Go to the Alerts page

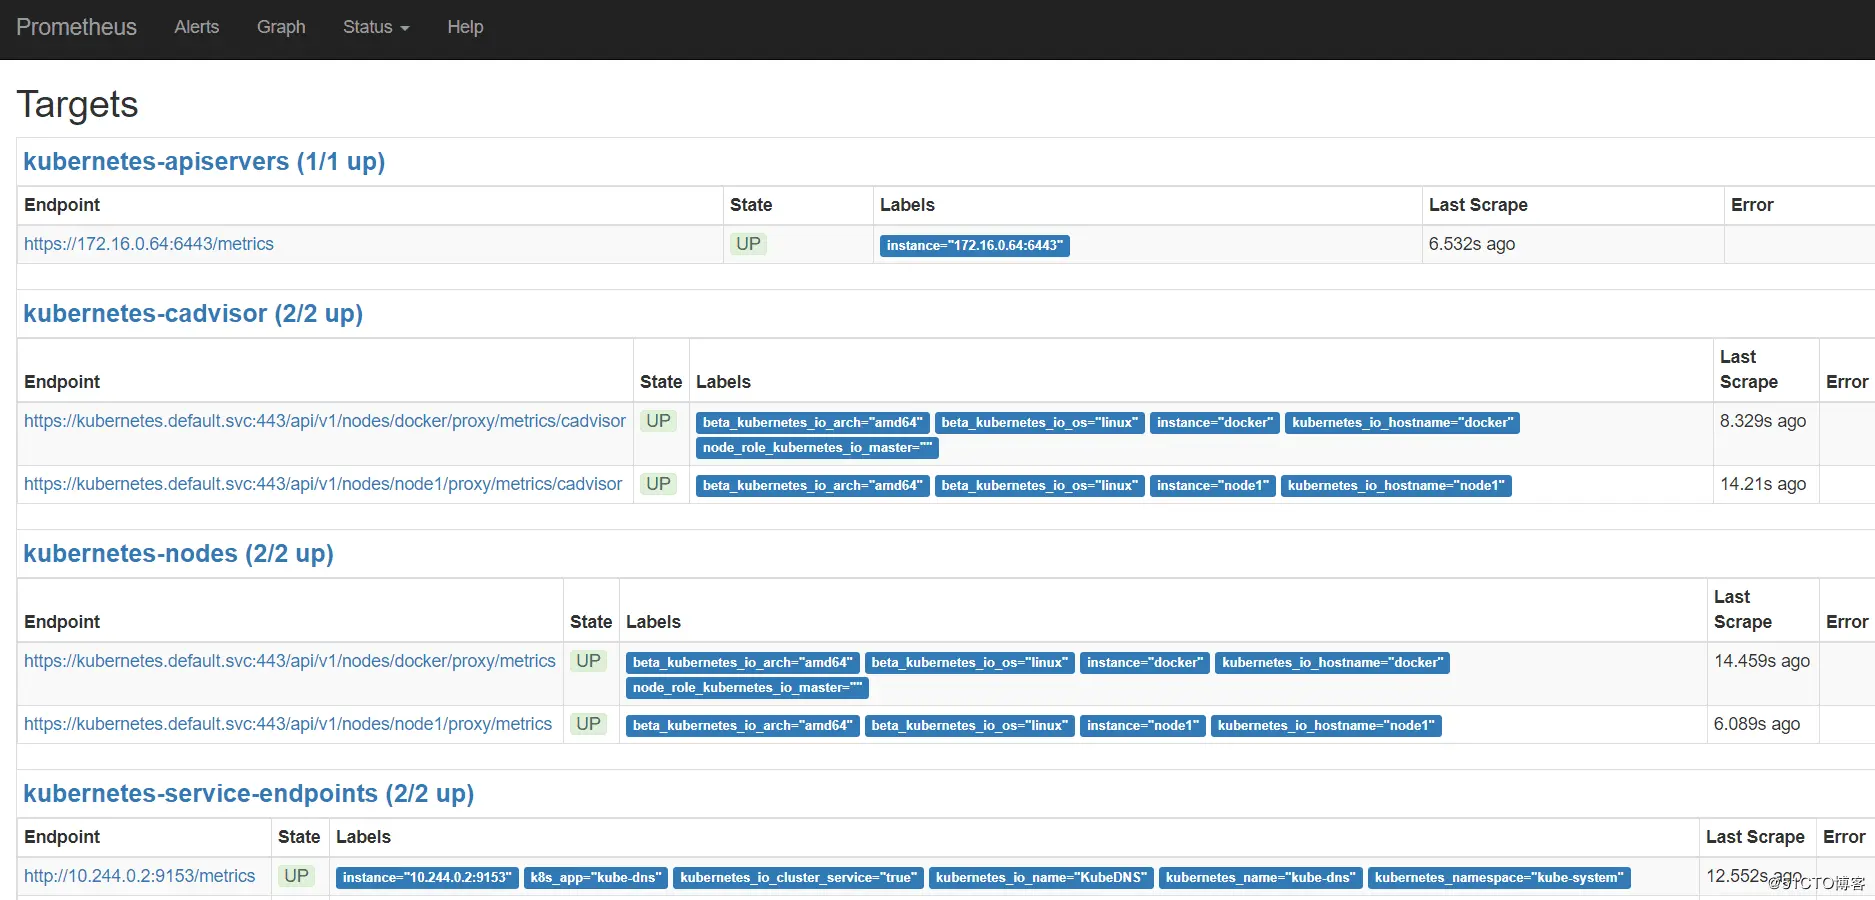(196, 27)
